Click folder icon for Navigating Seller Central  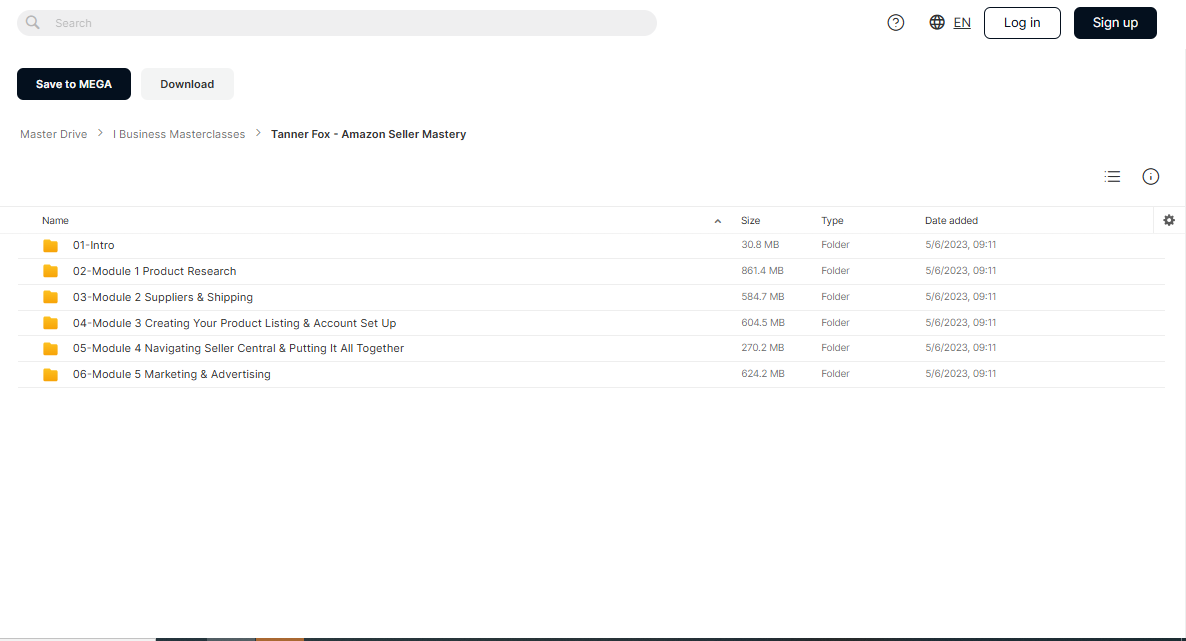[x=51, y=348]
